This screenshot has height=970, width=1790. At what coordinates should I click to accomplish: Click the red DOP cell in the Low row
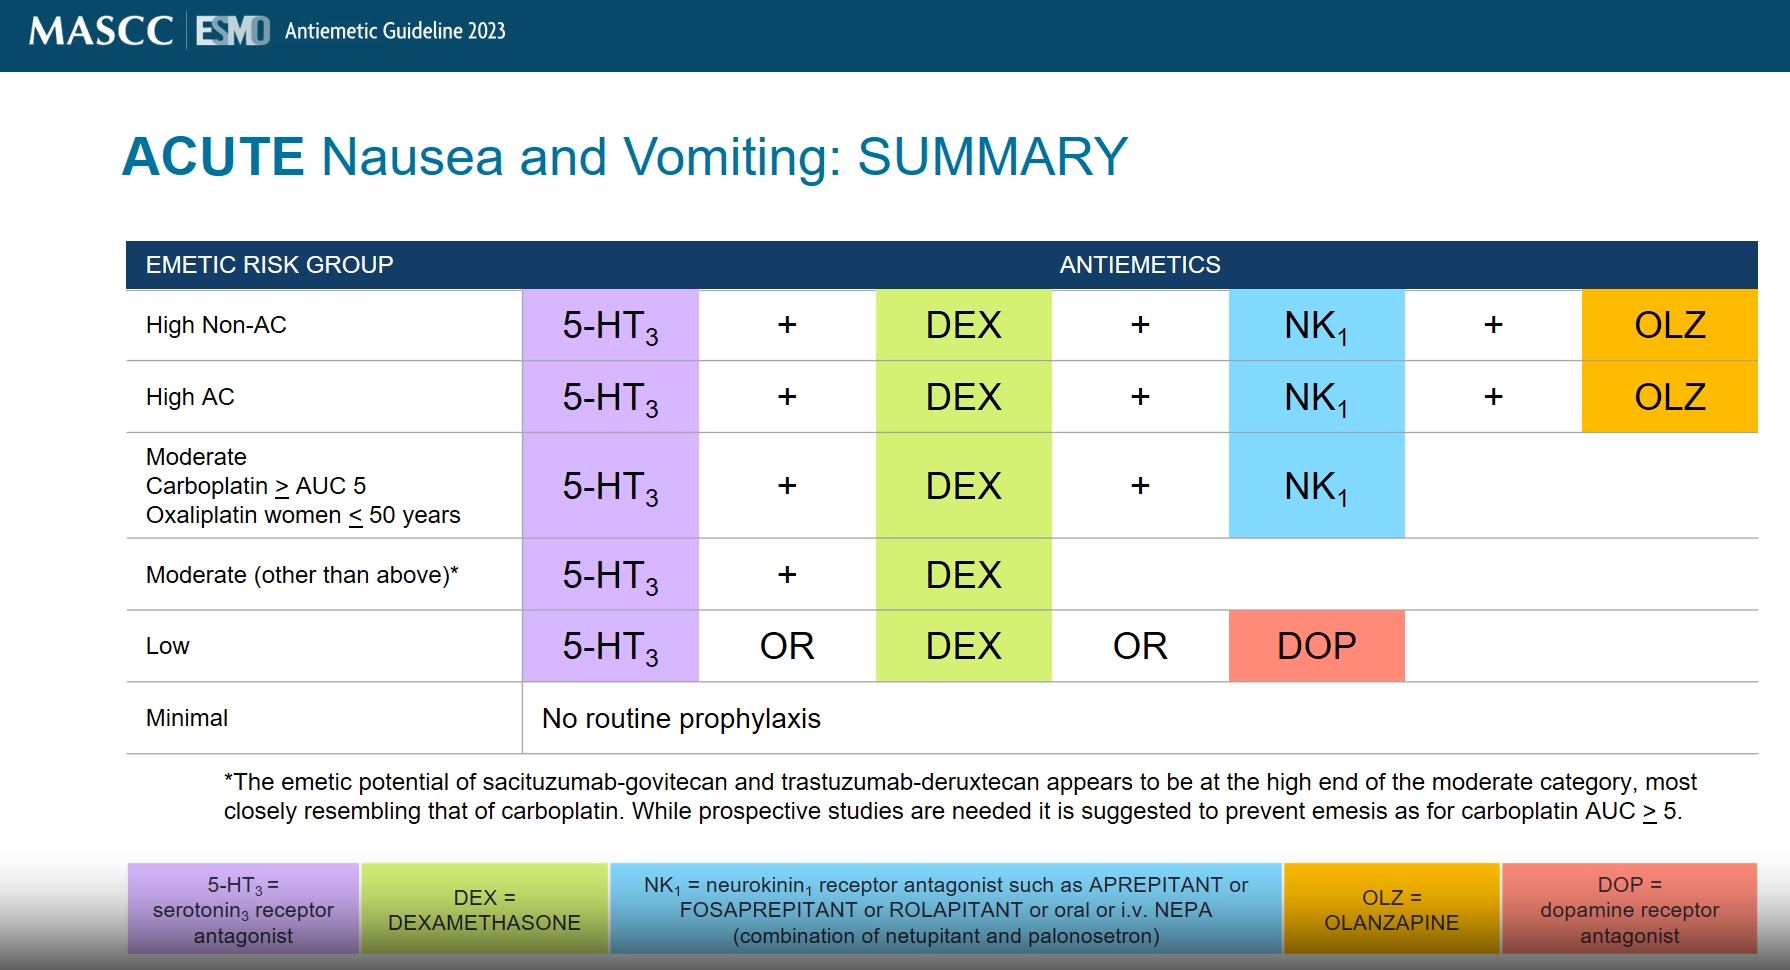point(1316,646)
